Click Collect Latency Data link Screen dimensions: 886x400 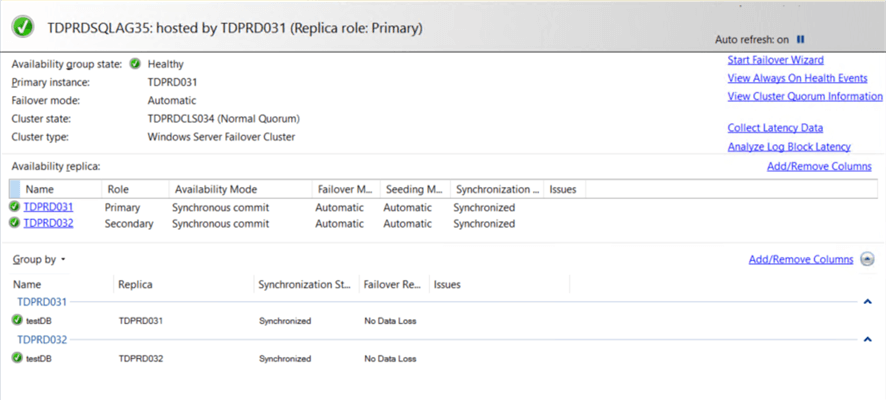(x=775, y=127)
